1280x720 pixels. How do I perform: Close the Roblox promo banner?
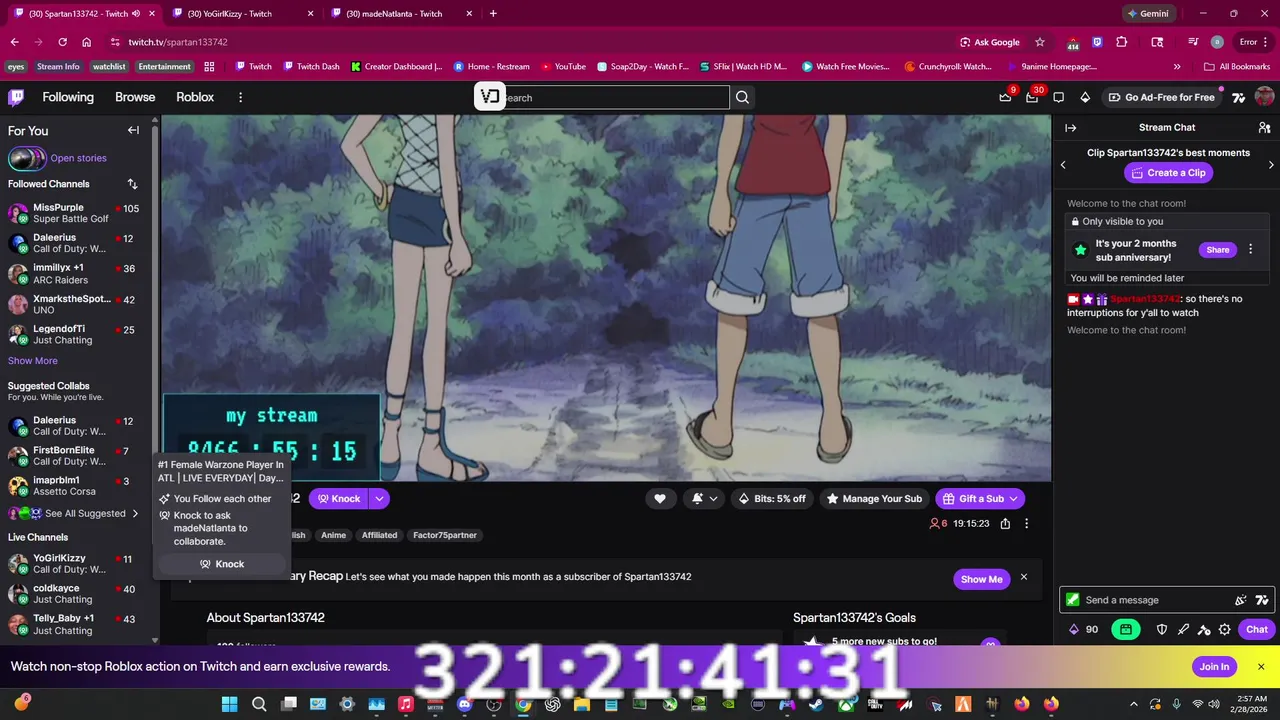(1261, 667)
